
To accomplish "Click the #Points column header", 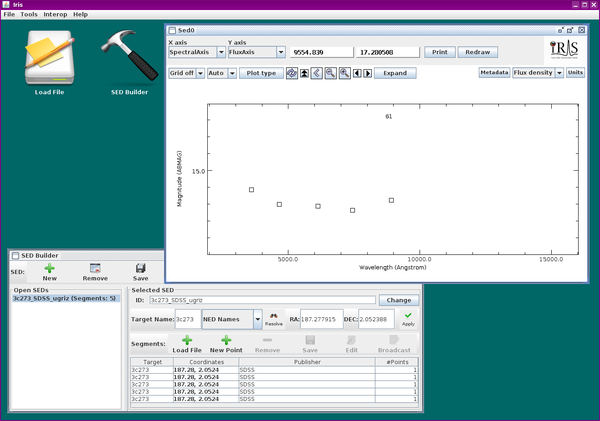I will (x=397, y=362).
